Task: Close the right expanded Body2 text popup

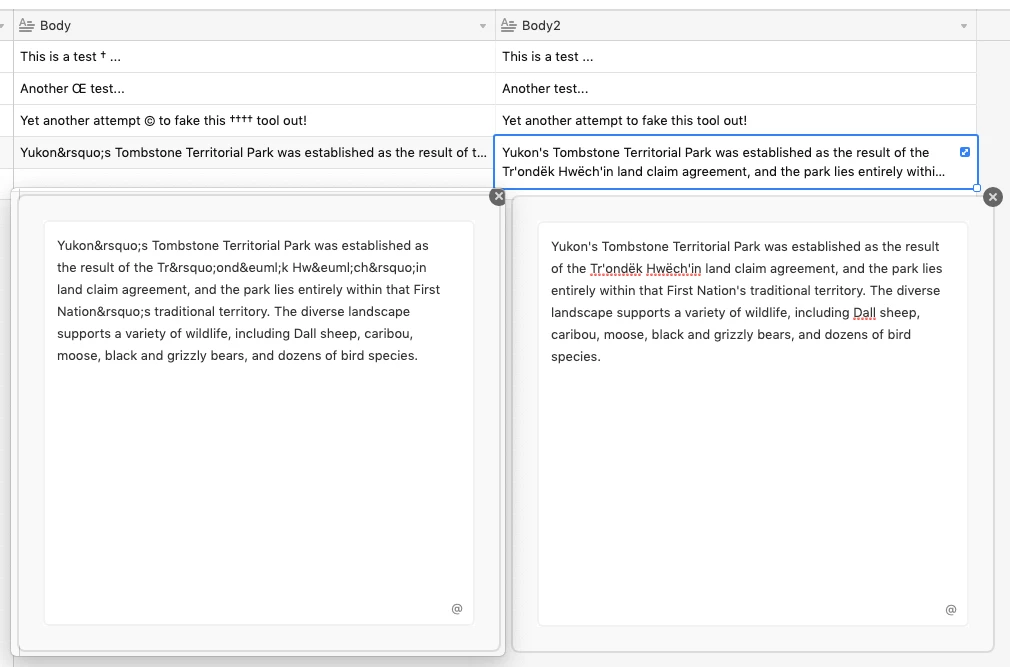Action: tap(993, 197)
